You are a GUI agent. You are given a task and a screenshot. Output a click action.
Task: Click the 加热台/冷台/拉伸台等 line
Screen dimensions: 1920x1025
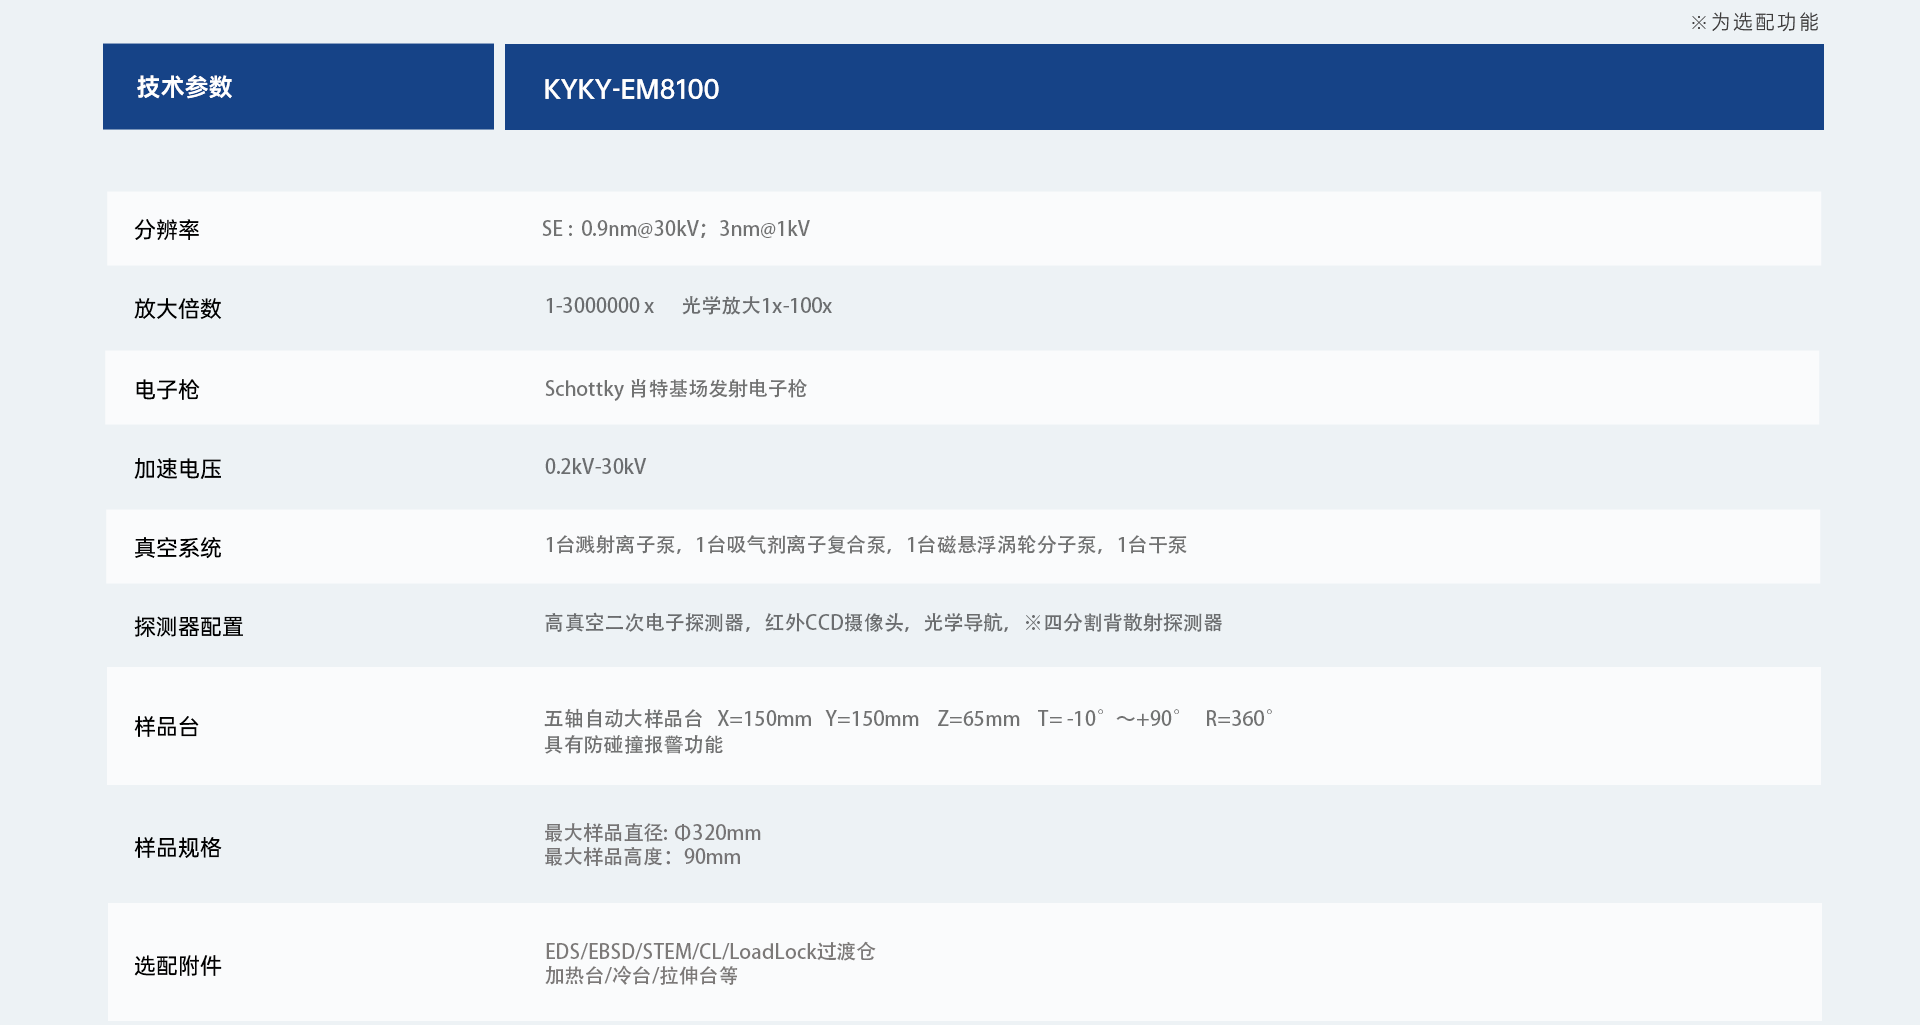[x=641, y=976]
